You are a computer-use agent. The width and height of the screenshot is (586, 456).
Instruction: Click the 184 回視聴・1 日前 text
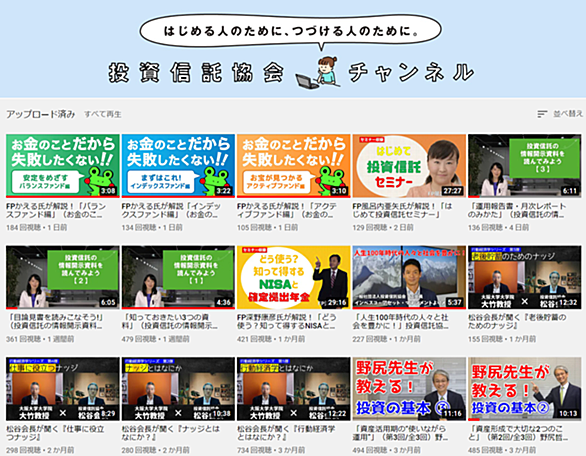click(x=37, y=227)
